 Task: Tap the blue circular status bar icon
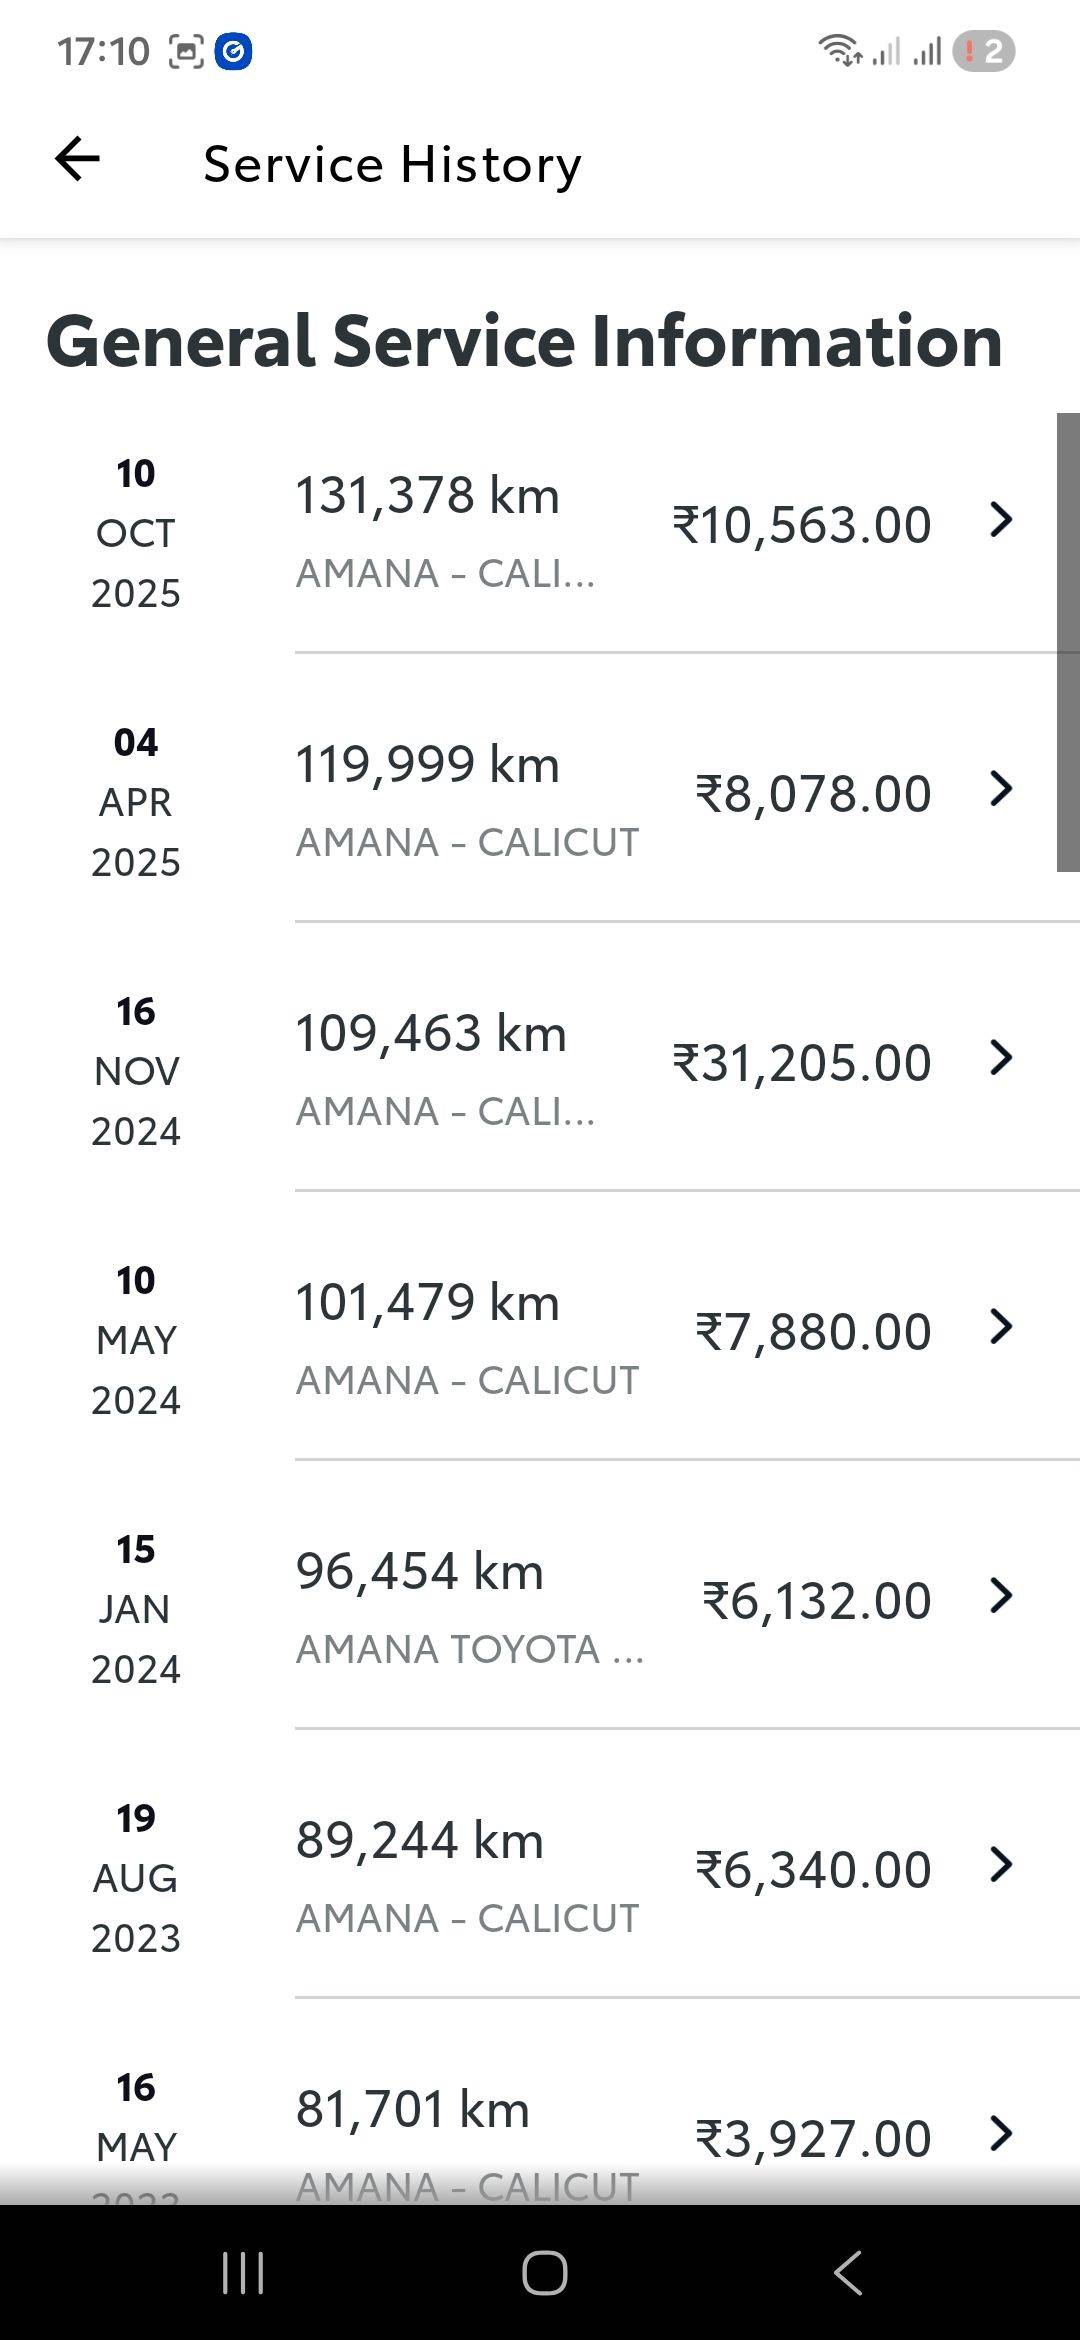(x=233, y=51)
